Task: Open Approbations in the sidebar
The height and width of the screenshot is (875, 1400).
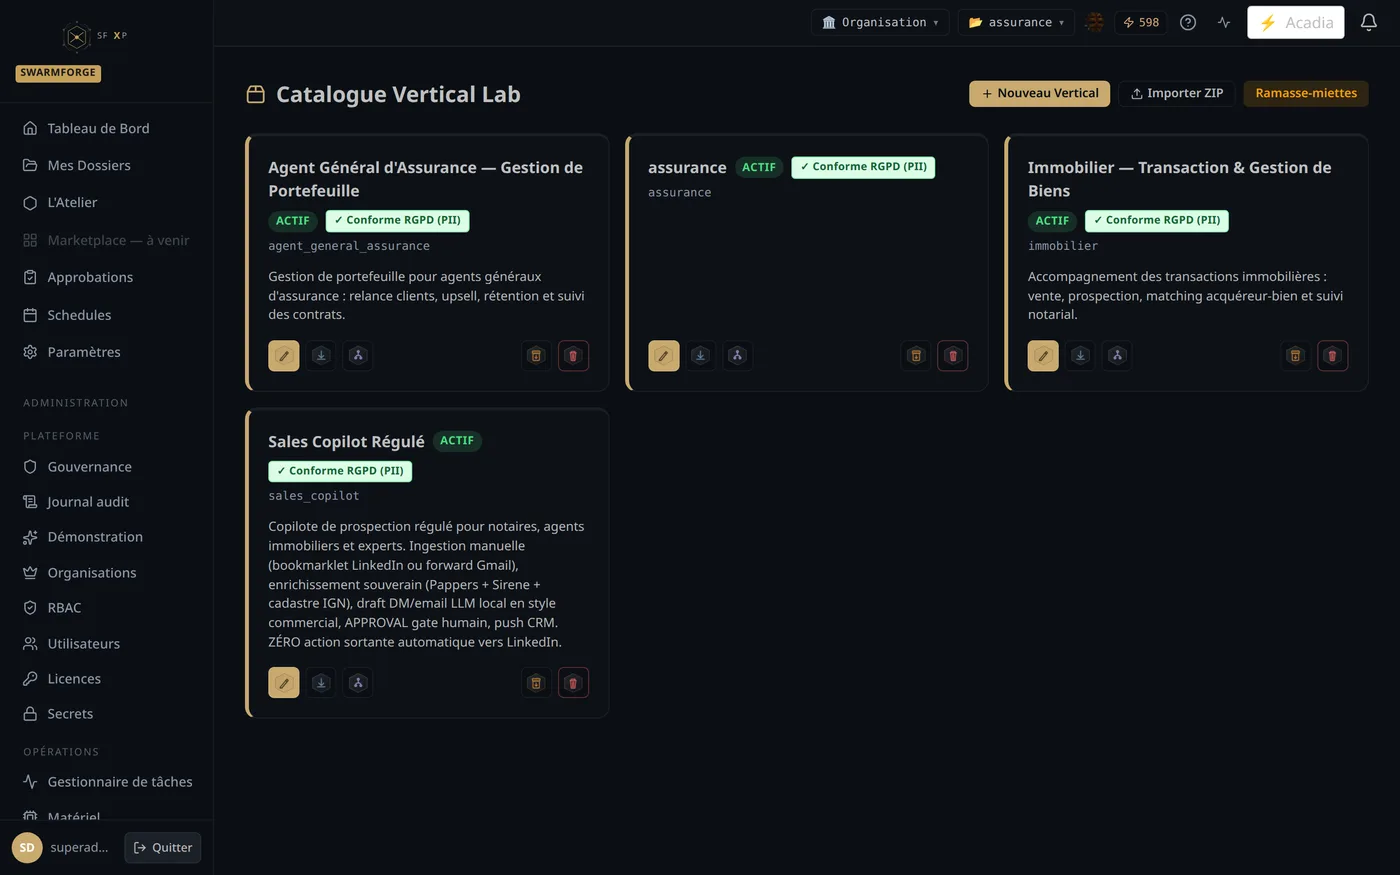Action: coord(106,277)
